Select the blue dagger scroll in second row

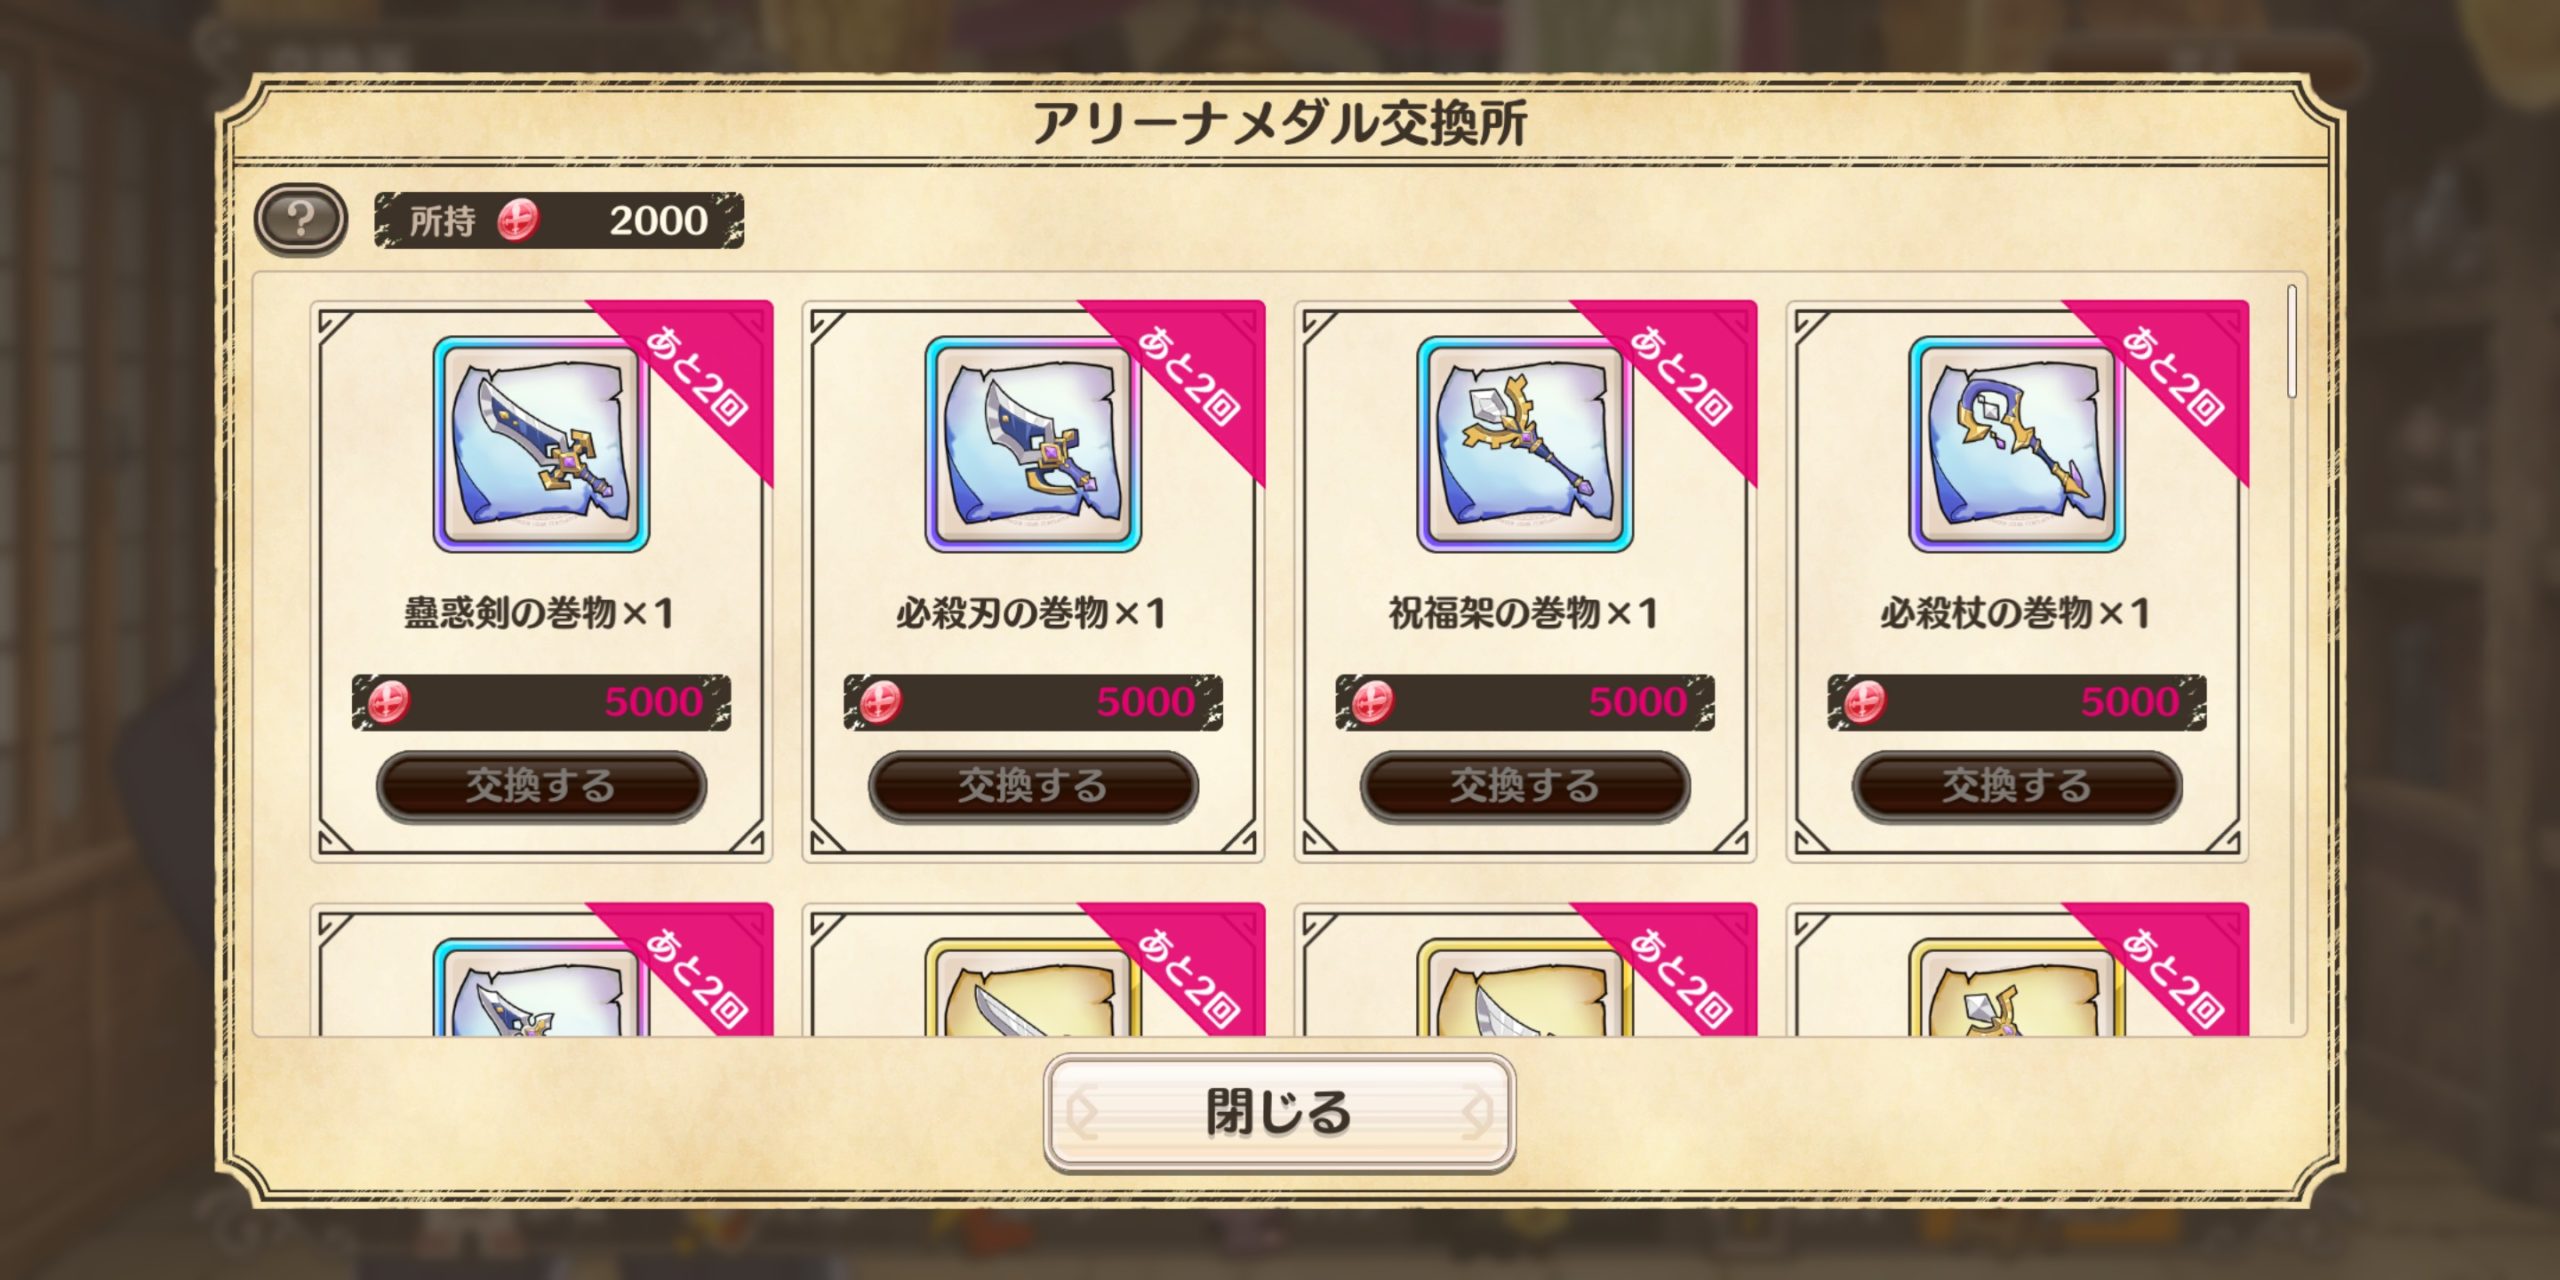[x=541, y=988]
